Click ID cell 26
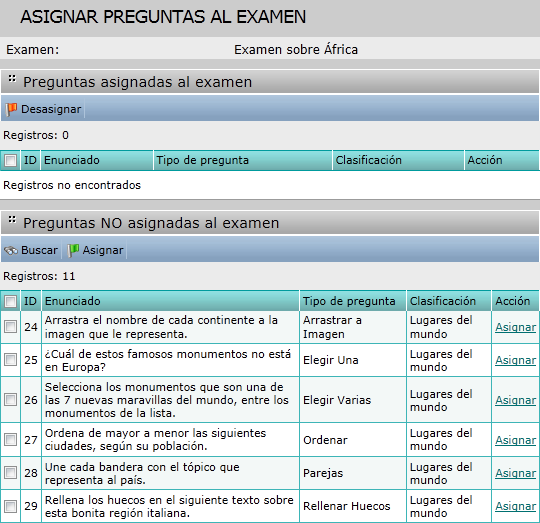Viewport: 540px width, 523px height. tap(31, 400)
